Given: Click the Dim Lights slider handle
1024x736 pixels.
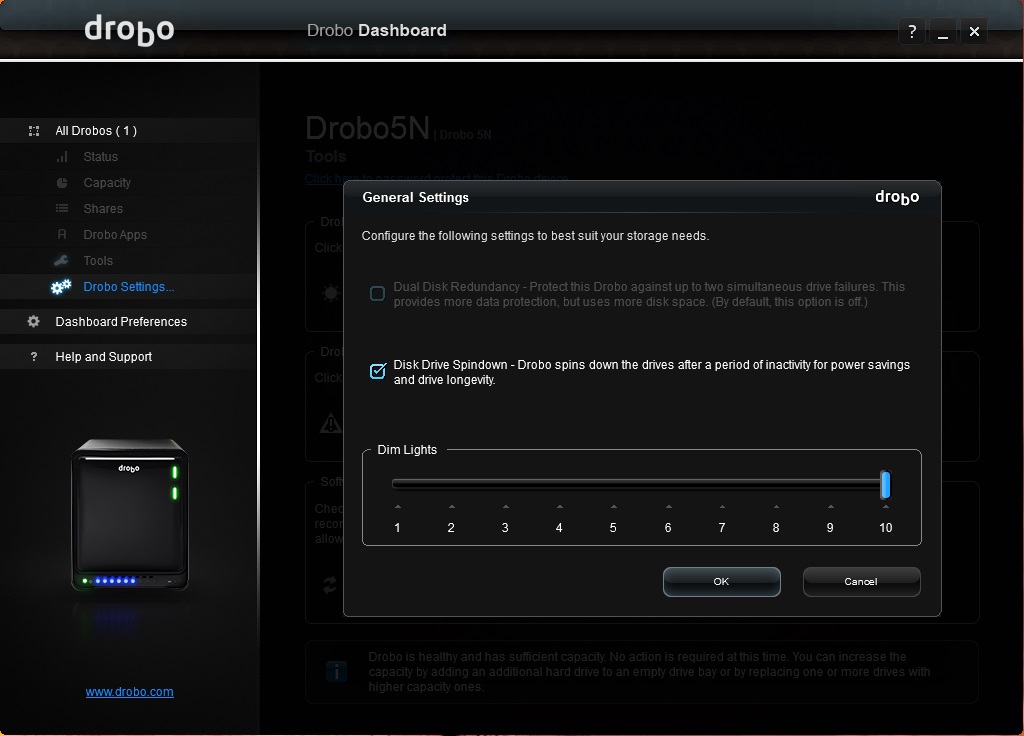Looking at the screenshot, I should [x=885, y=485].
